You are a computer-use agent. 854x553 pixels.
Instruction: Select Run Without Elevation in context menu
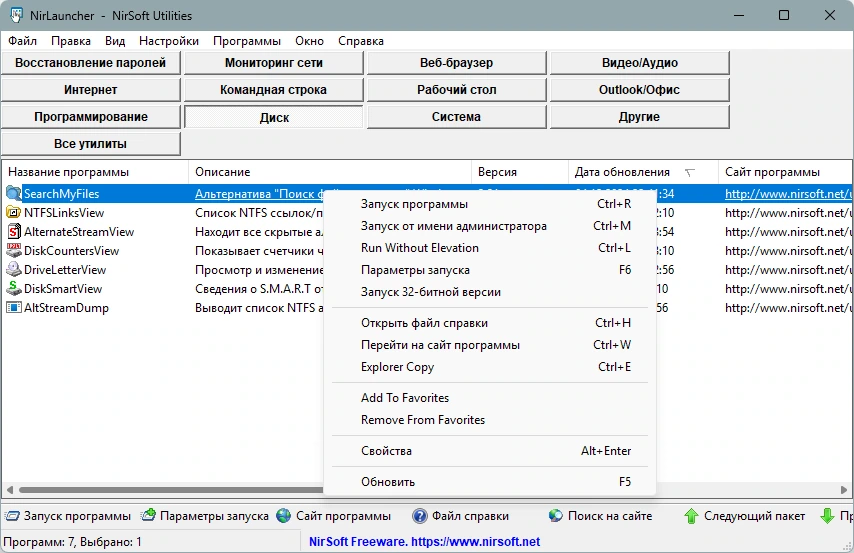coord(490,248)
